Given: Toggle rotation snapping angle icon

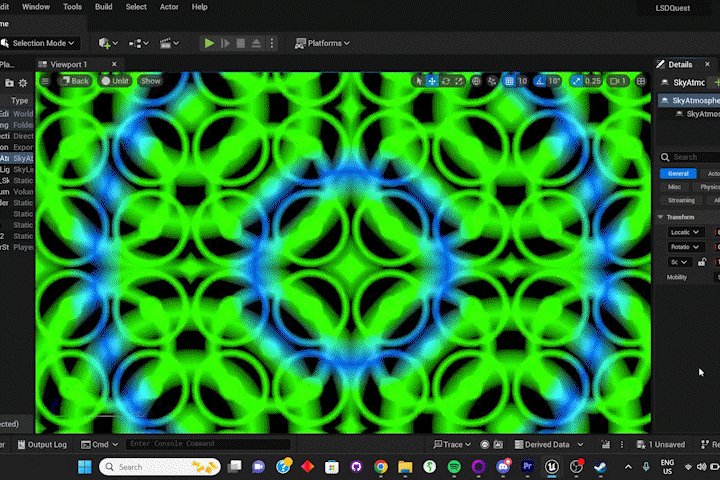Looking at the screenshot, I should coord(540,81).
